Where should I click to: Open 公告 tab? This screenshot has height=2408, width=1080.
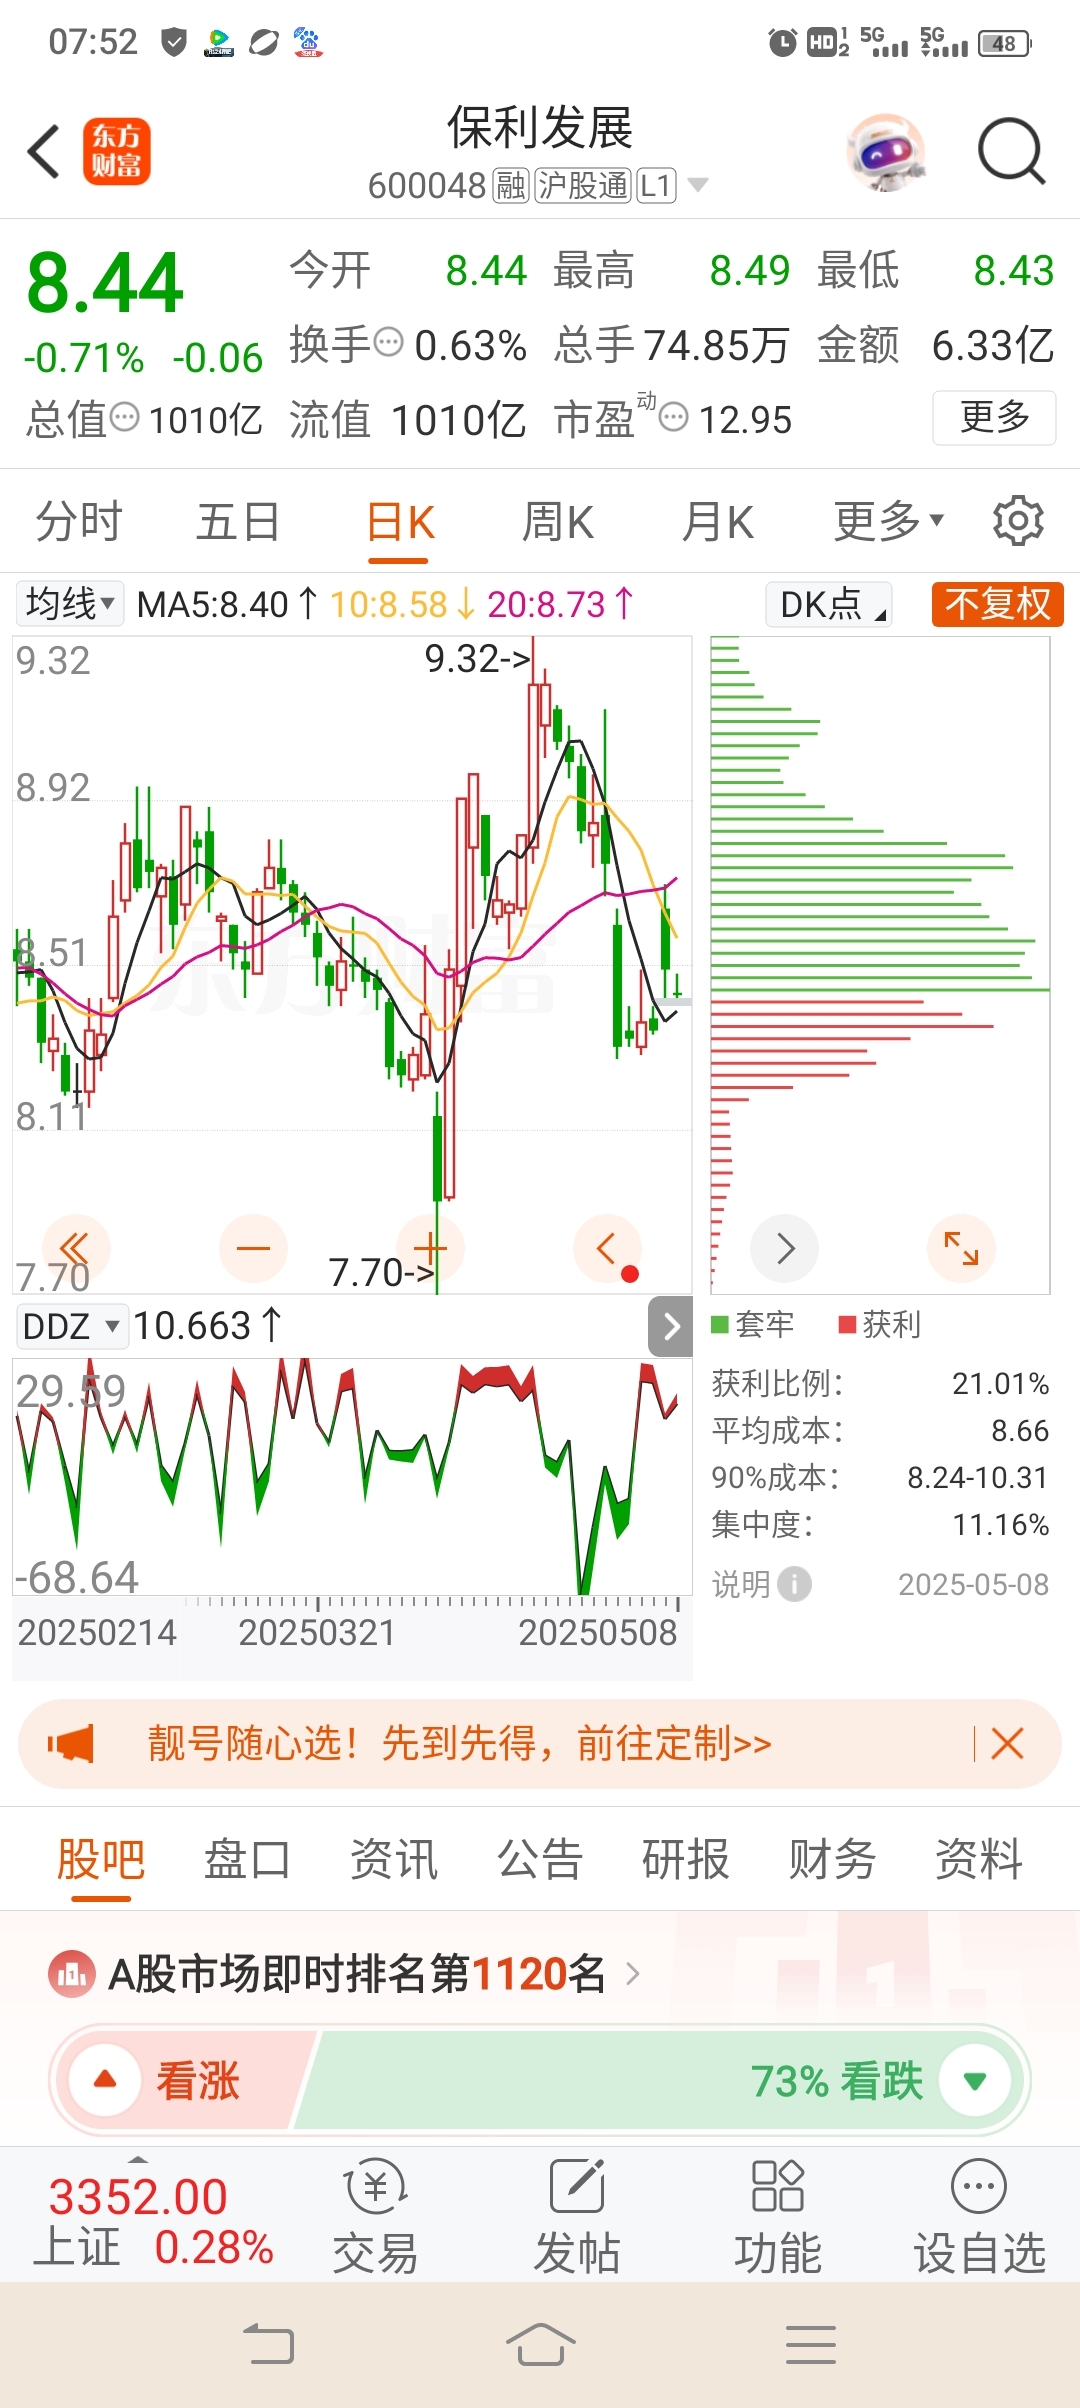click(540, 1860)
